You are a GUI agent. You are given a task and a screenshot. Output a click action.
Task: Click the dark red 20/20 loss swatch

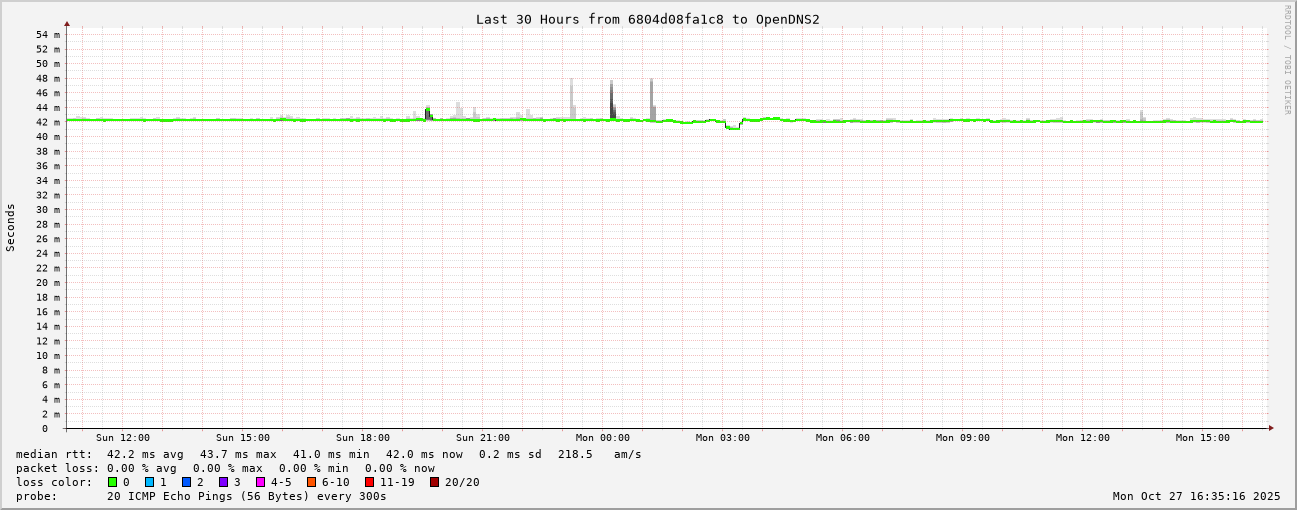pos(435,482)
